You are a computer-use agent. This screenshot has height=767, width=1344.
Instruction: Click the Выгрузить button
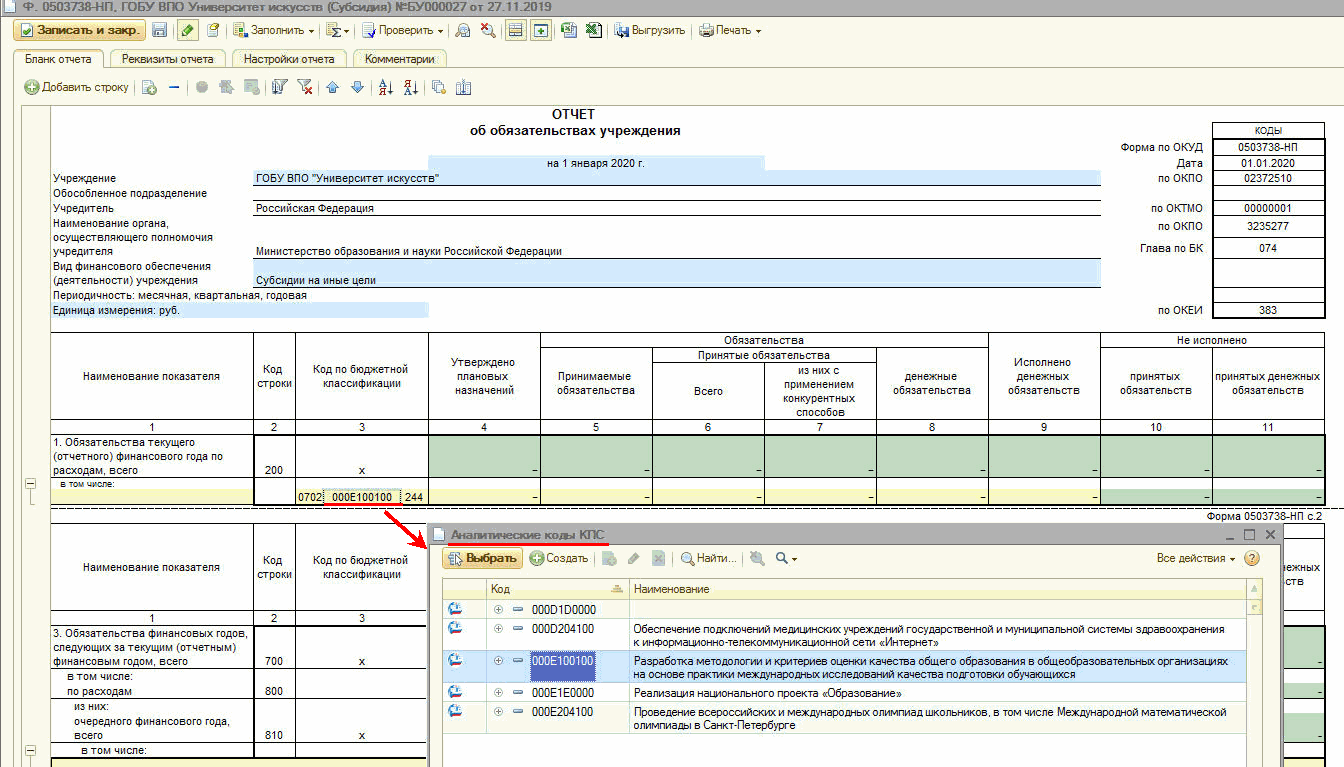click(649, 30)
